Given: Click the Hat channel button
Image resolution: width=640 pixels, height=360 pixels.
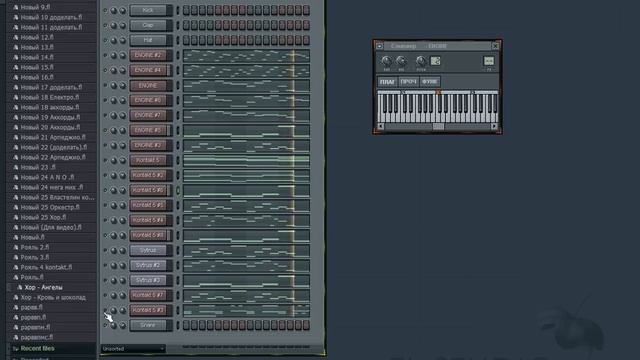Looking at the screenshot, I should [148, 40].
